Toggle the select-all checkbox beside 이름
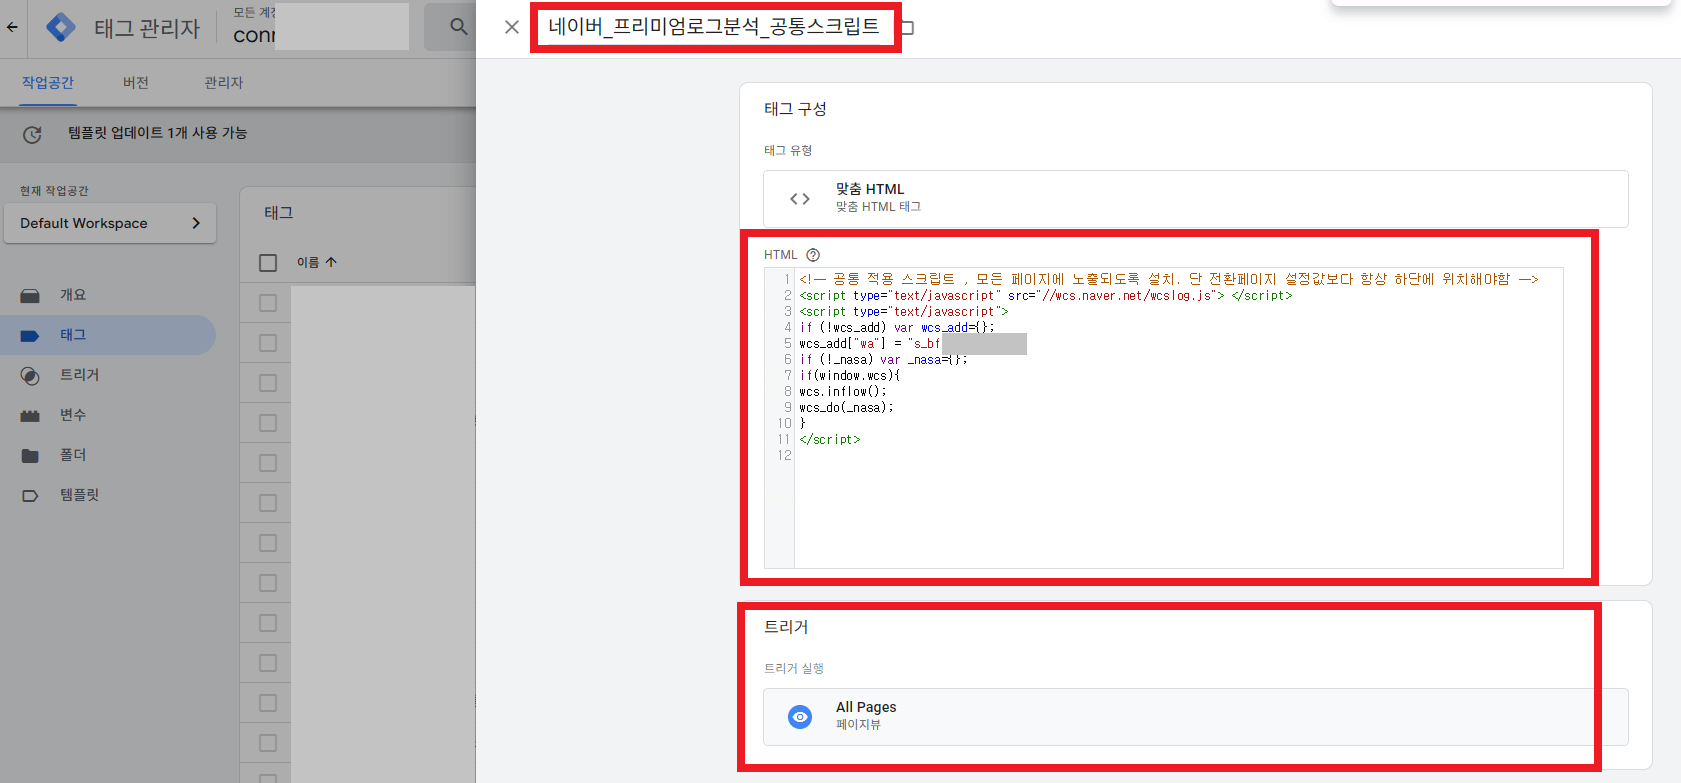This screenshot has width=1681, height=783. 268,263
